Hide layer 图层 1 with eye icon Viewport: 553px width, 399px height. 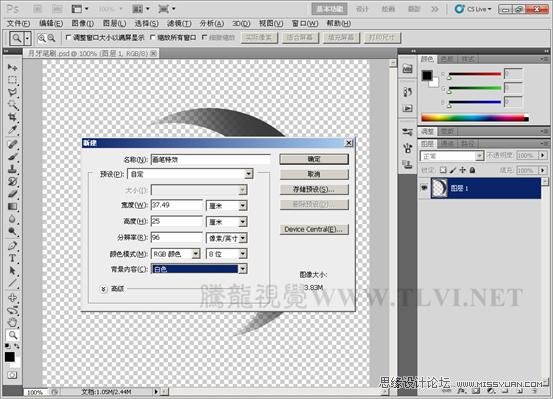424,188
